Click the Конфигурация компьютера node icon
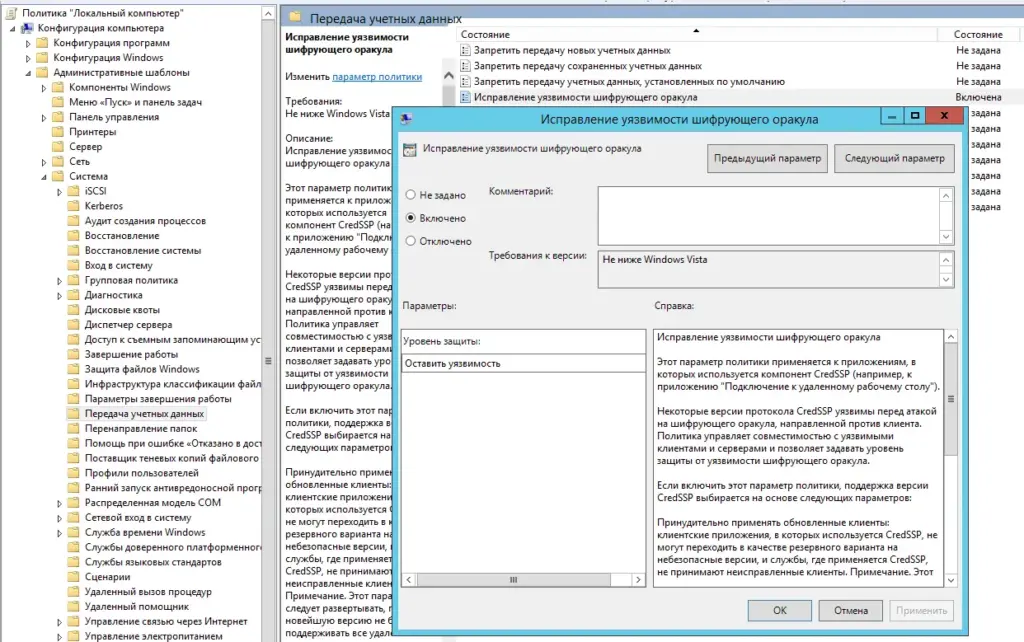Viewport: 1024px width, 642px height. (27, 28)
